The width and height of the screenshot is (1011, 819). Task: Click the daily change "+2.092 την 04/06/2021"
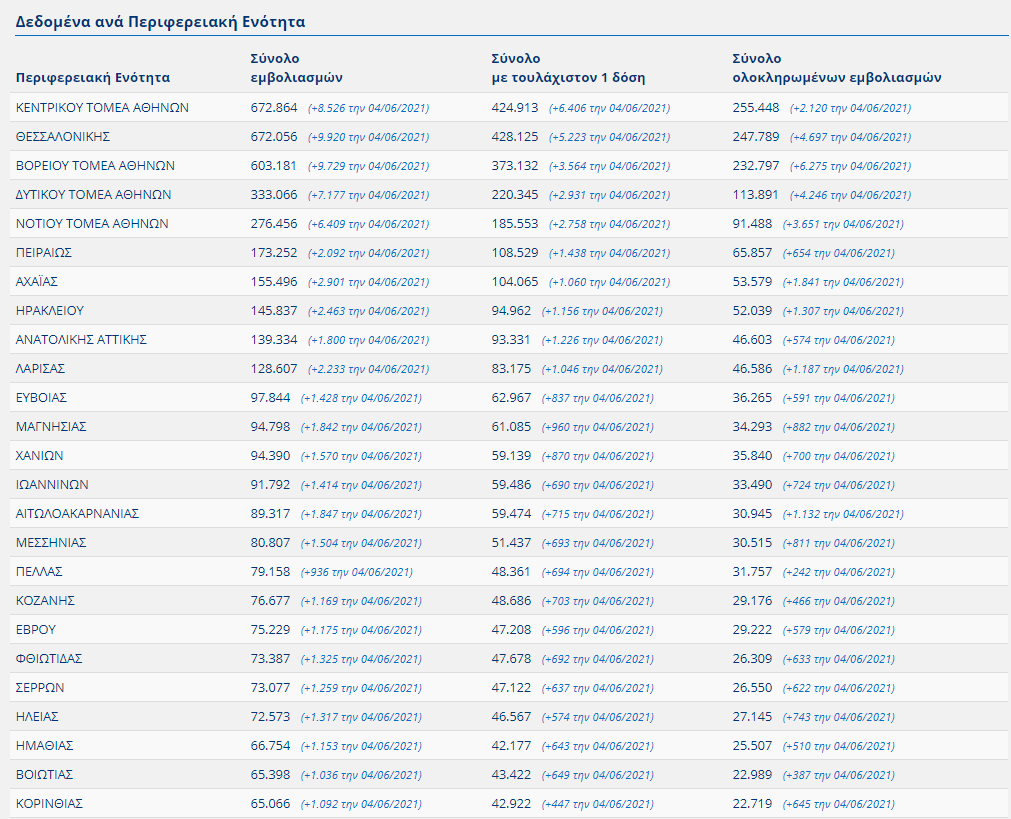tap(369, 253)
